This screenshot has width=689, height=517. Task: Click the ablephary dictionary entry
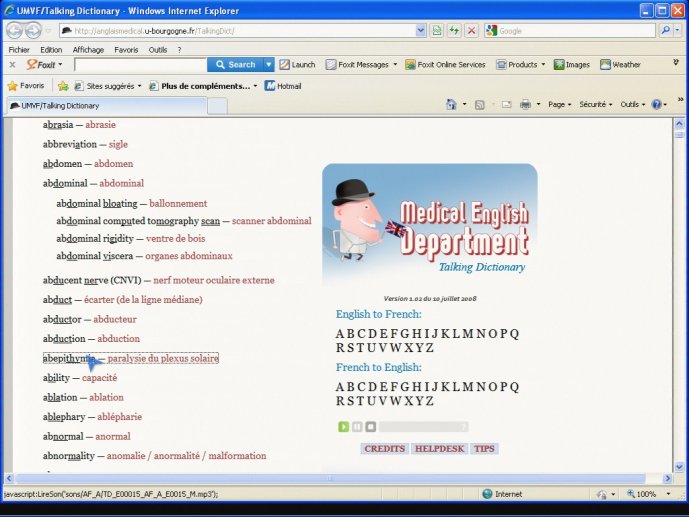point(92,416)
